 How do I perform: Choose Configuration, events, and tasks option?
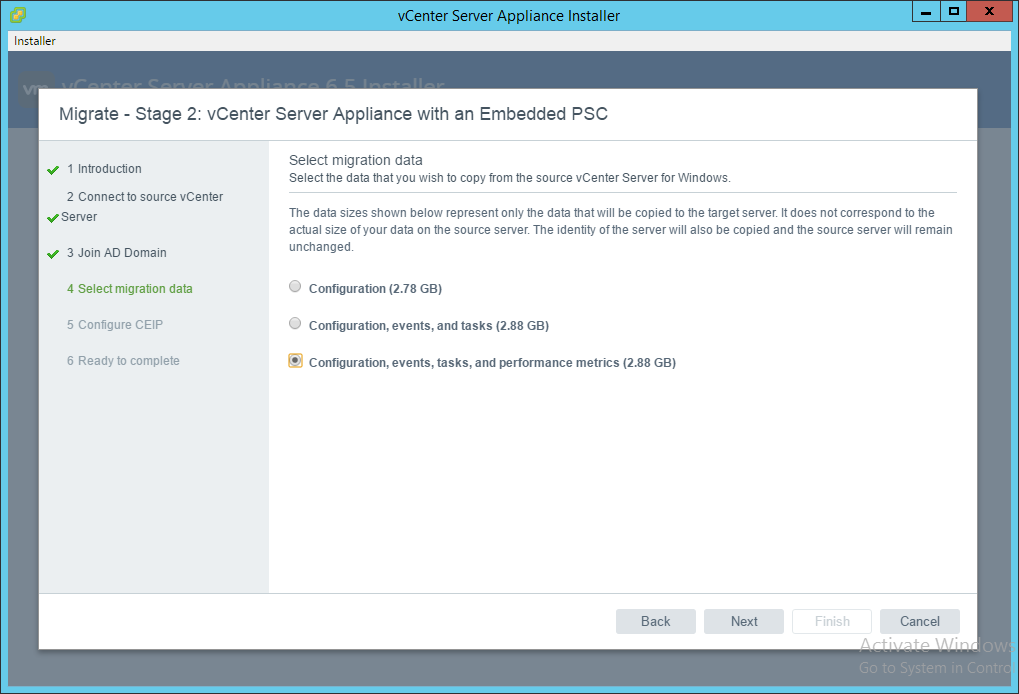click(295, 324)
